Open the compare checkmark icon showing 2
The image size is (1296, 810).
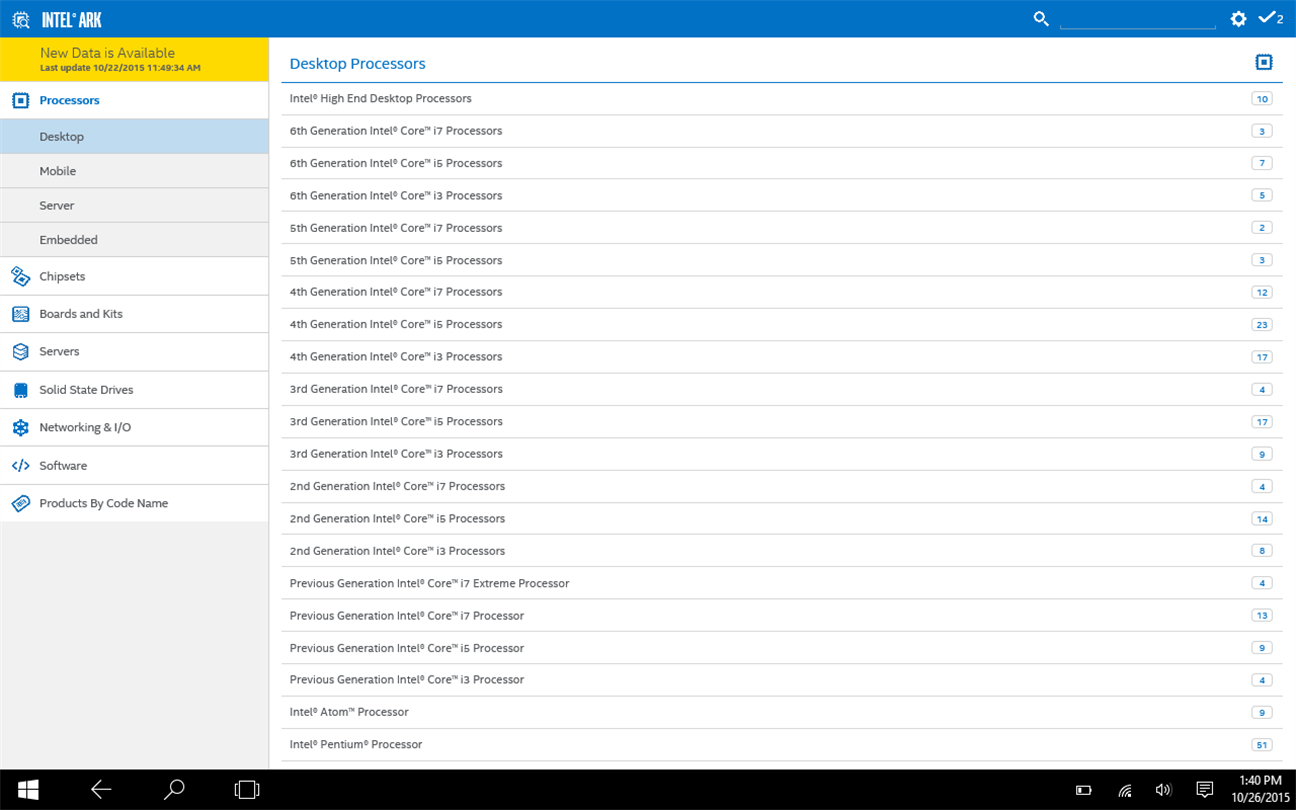(x=1270, y=18)
